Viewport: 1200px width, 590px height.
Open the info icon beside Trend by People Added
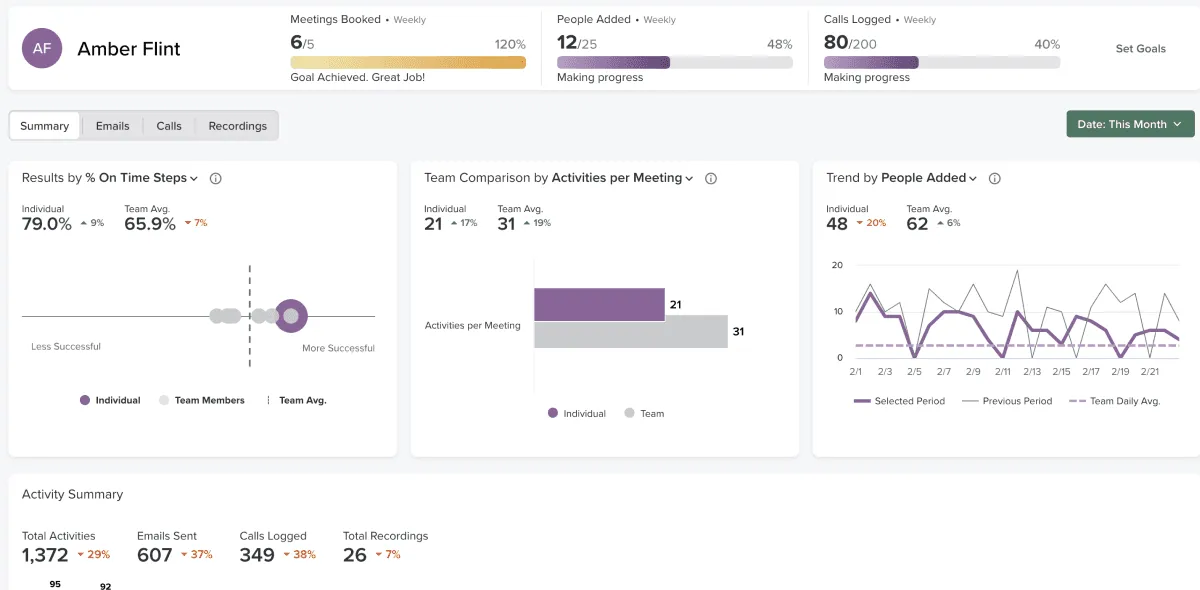point(993,177)
